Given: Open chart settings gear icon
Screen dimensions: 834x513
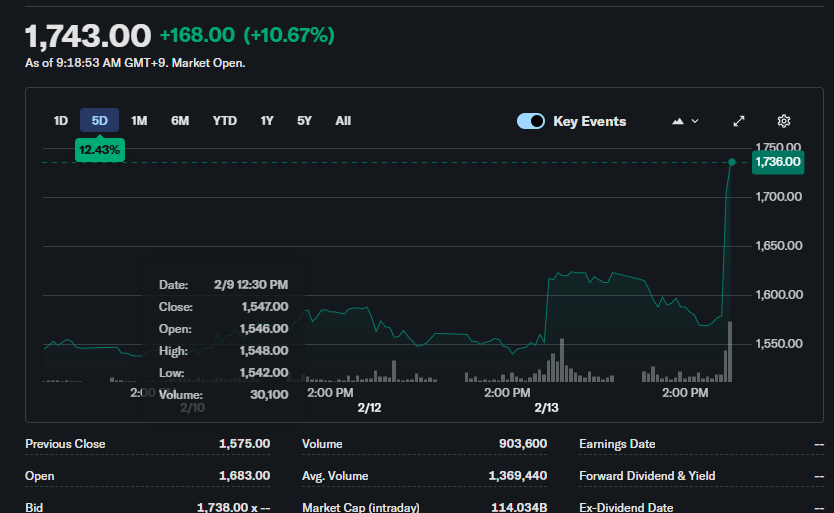Looking at the screenshot, I should (783, 121).
